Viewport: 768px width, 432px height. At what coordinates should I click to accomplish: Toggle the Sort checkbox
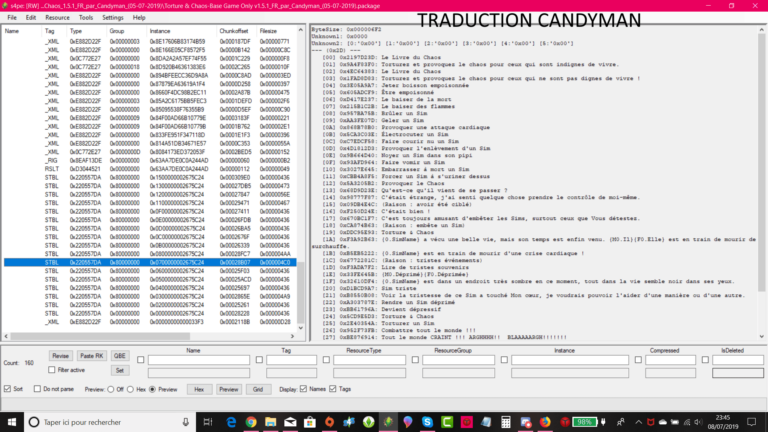pos(7,389)
